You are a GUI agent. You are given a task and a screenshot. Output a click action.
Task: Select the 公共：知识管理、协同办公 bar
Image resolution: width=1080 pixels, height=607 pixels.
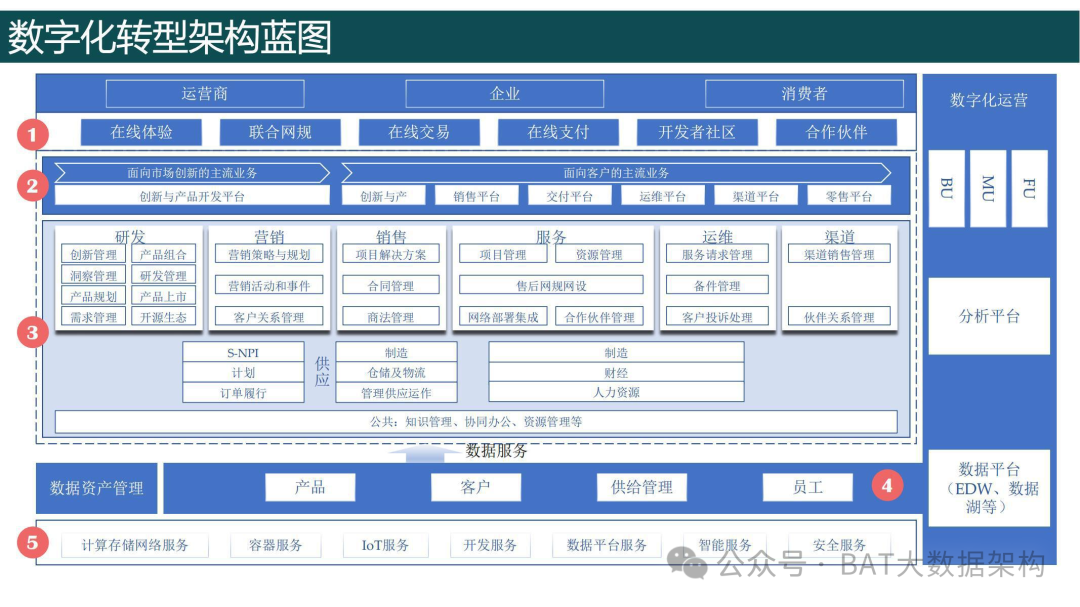pyautogui.click(x=476, y=421)
